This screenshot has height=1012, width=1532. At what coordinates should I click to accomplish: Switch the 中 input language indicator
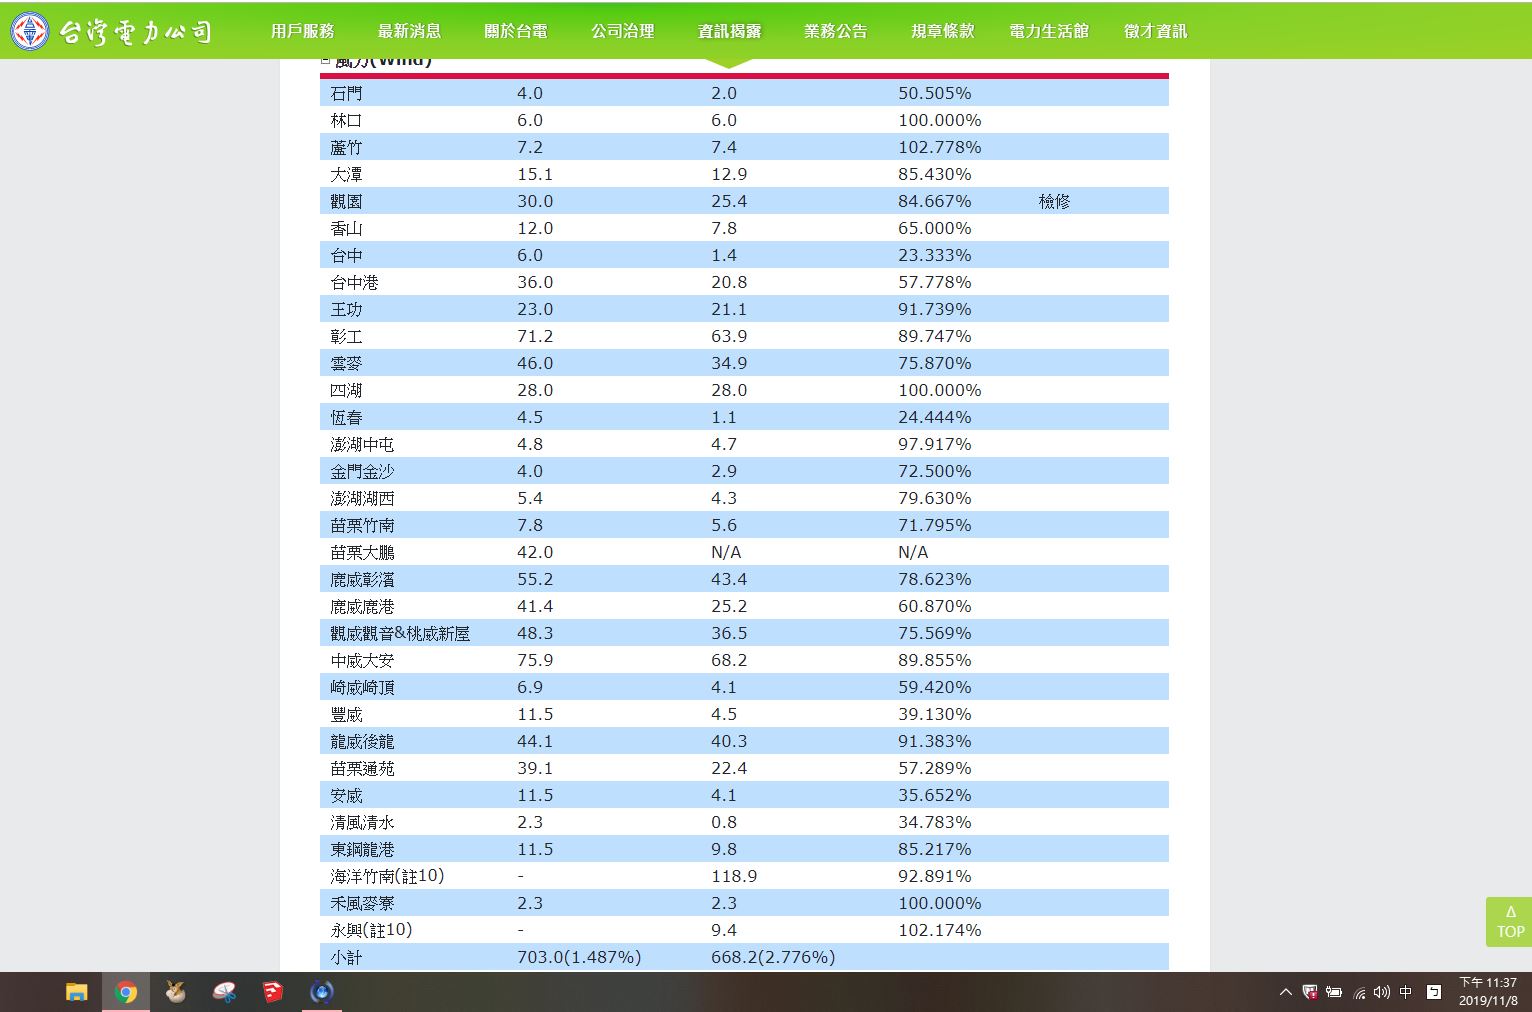click(x=1406, y=992)
